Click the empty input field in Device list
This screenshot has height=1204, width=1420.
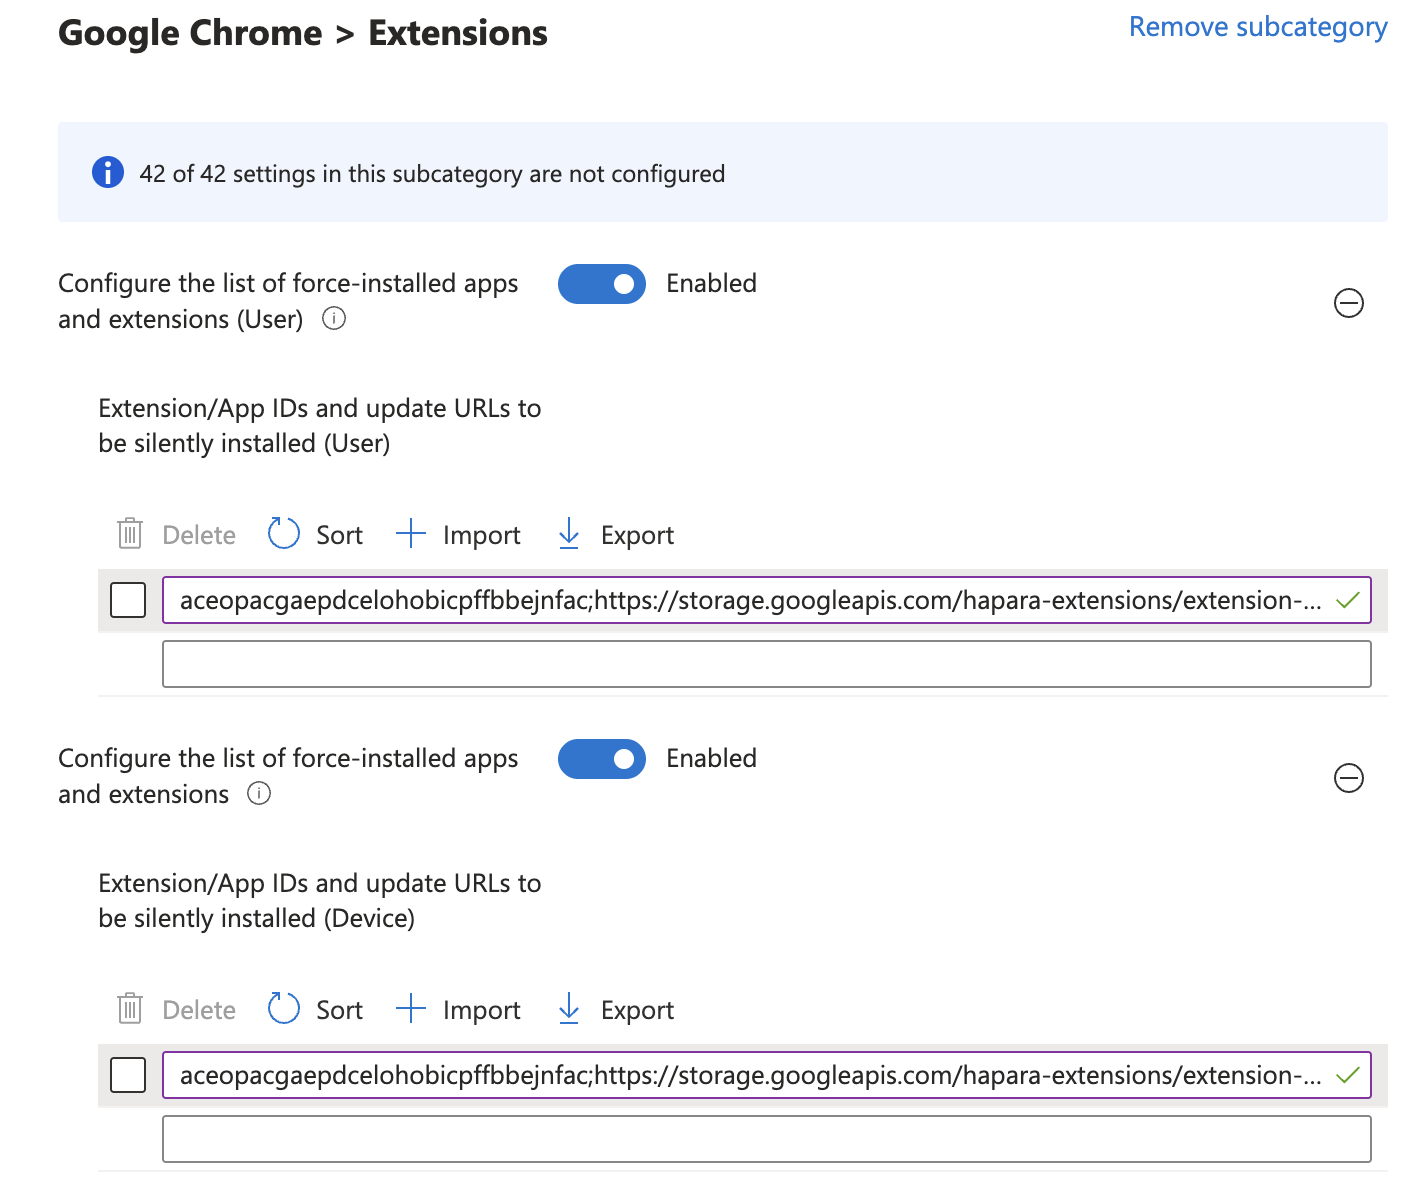coord(766,1139)
